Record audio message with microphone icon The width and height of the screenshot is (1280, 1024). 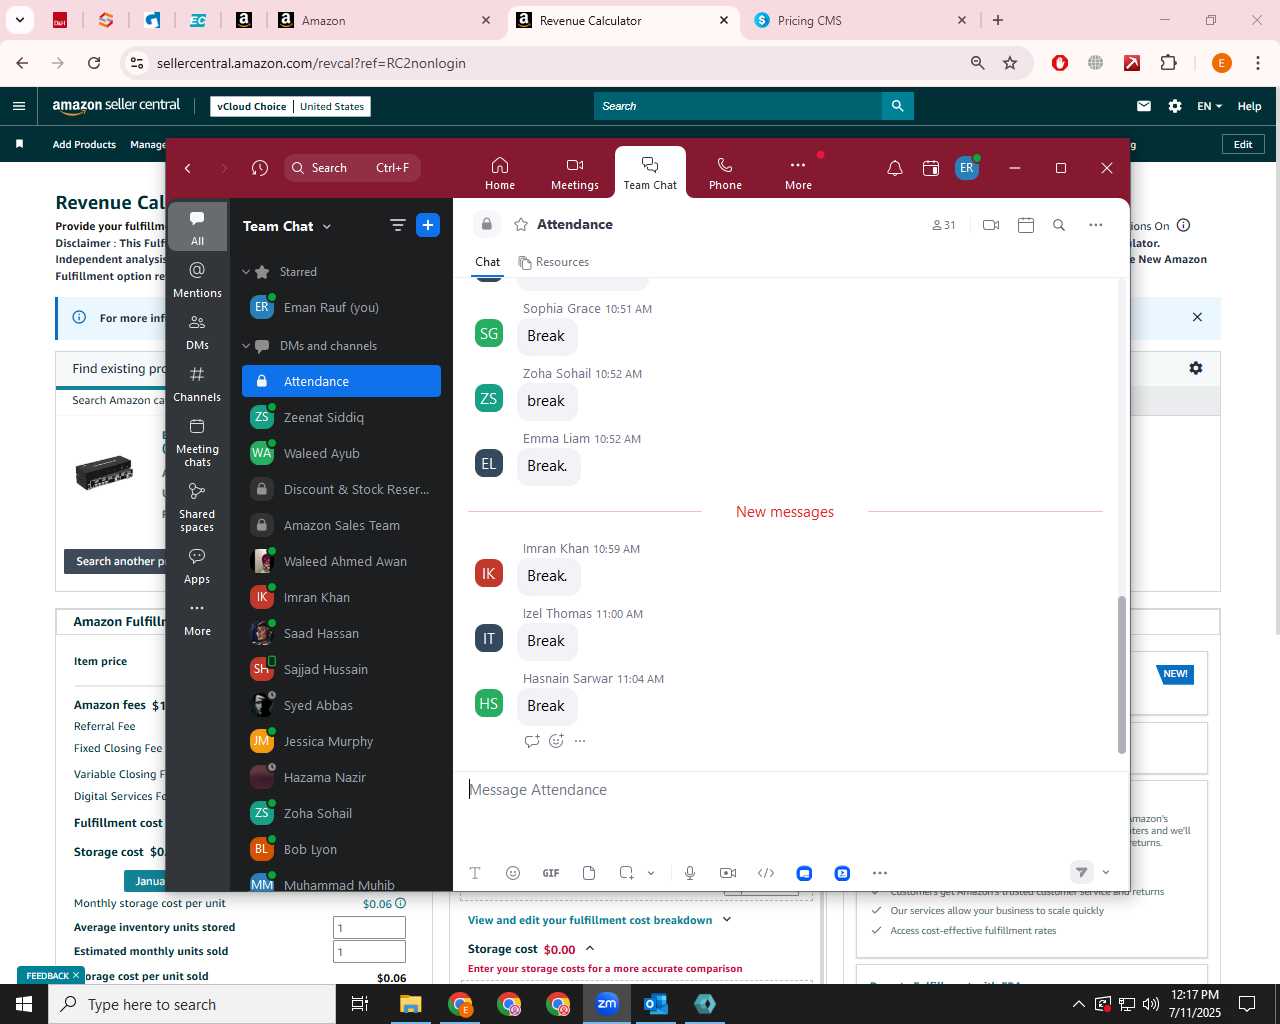coord(690,873)
